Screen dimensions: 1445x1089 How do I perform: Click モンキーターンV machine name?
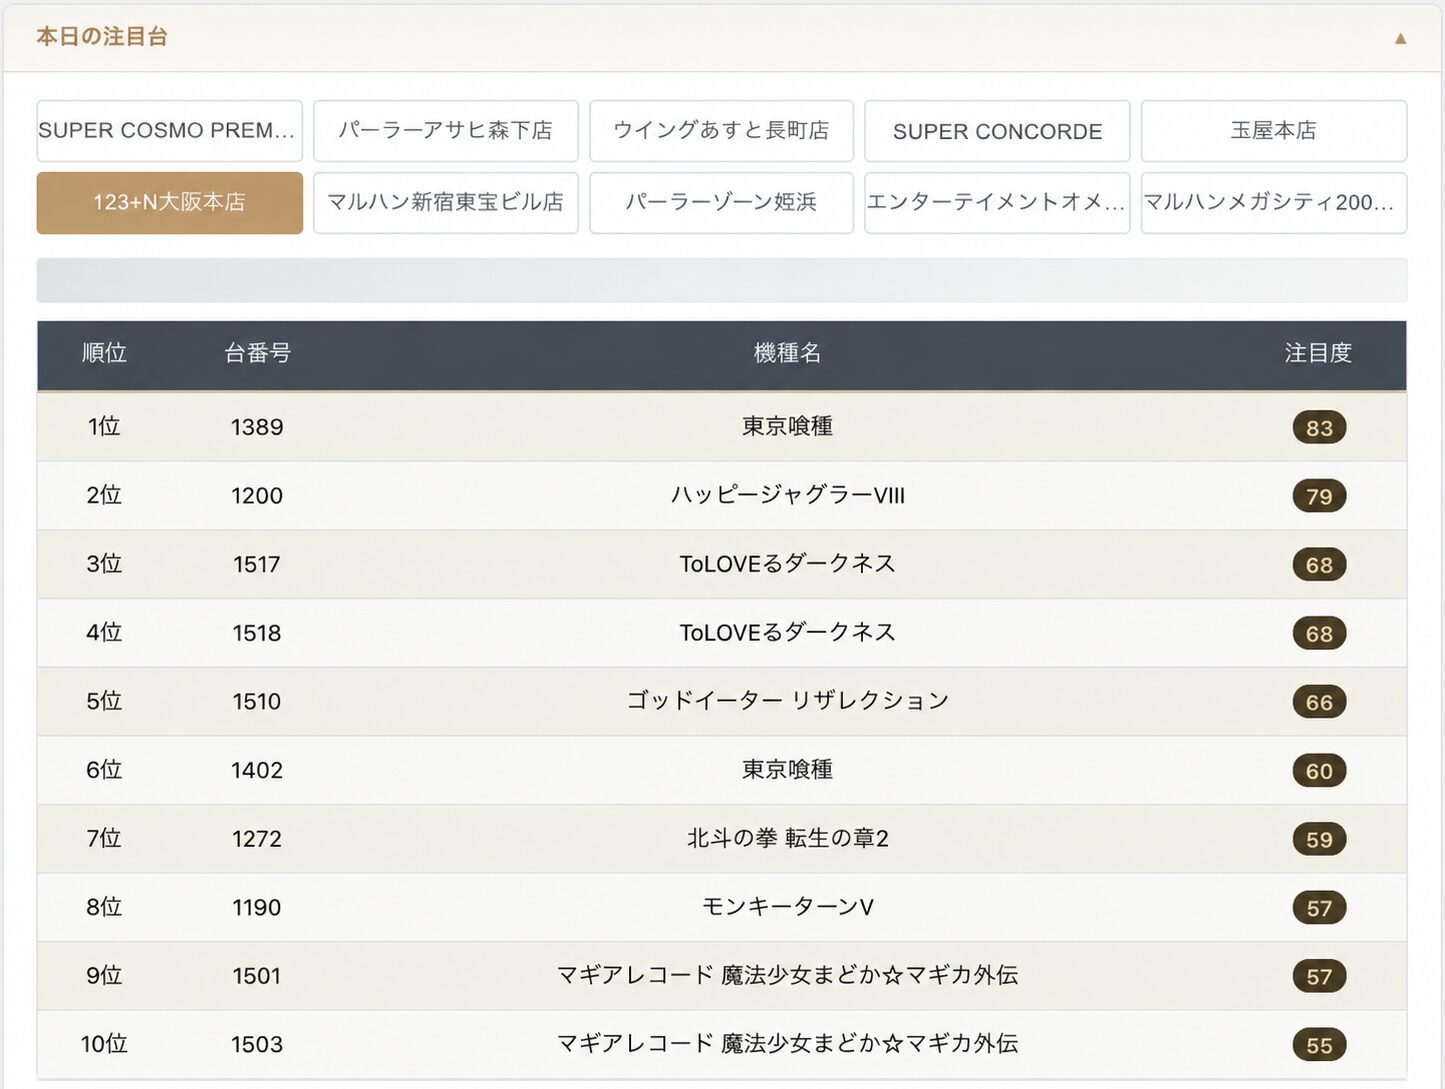[787, 907]
